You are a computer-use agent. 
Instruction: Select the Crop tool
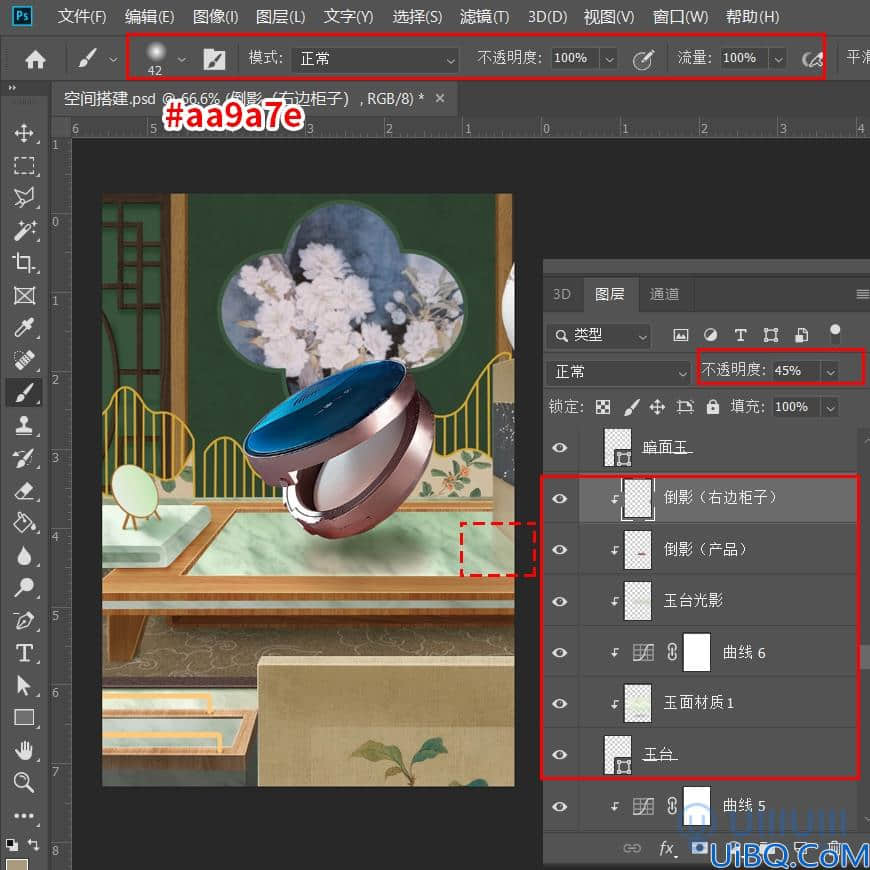[24, 262]
